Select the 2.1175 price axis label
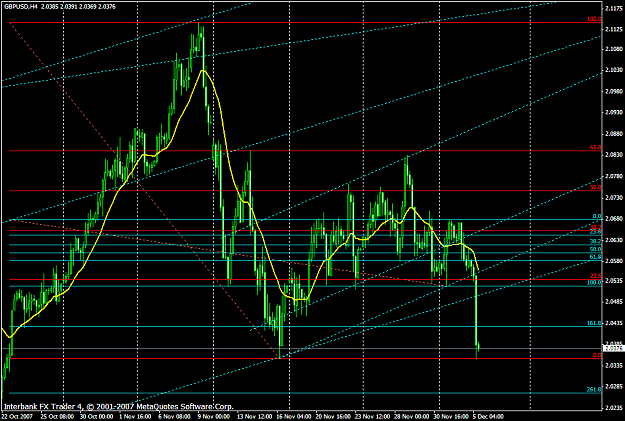Viewport: 625px width, 421px height. point(614,8)
